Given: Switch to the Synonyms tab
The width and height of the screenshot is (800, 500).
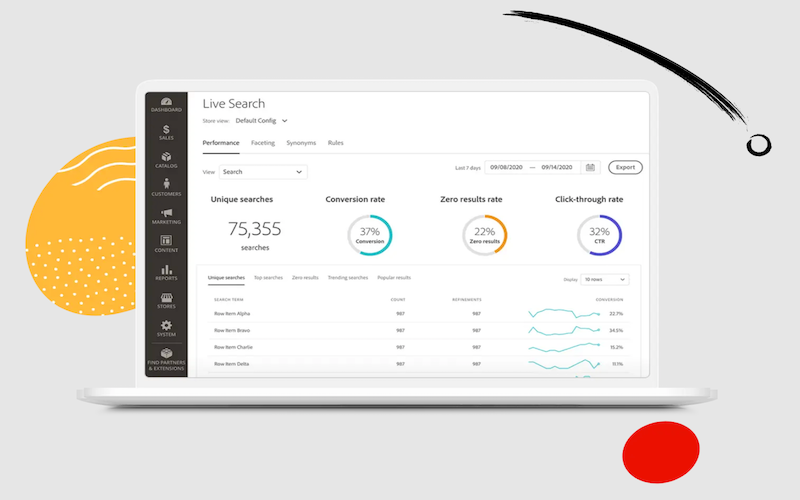Looking at the screenshot, I should coord(301,143).
